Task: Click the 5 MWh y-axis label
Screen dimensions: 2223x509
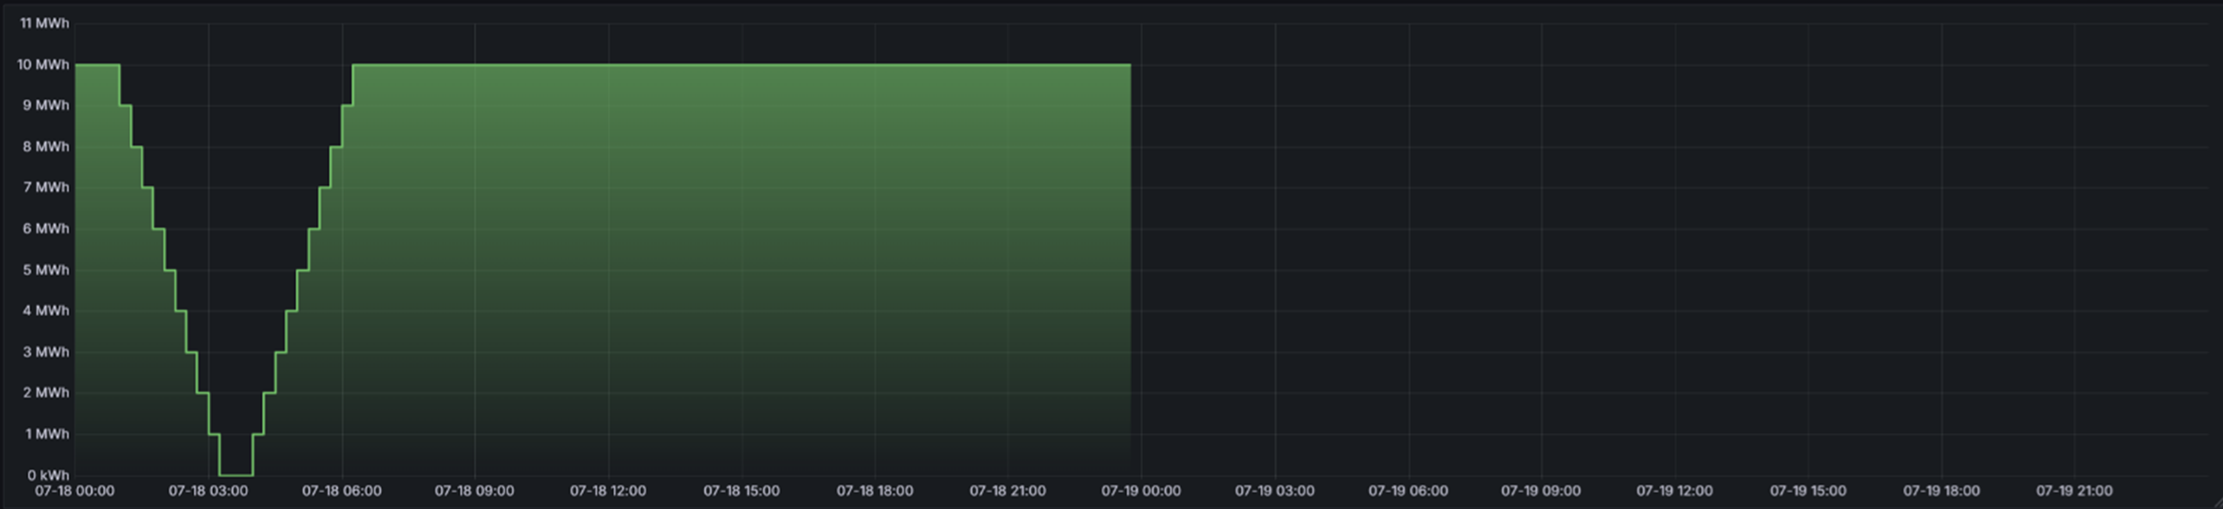Action: point(46,270)
